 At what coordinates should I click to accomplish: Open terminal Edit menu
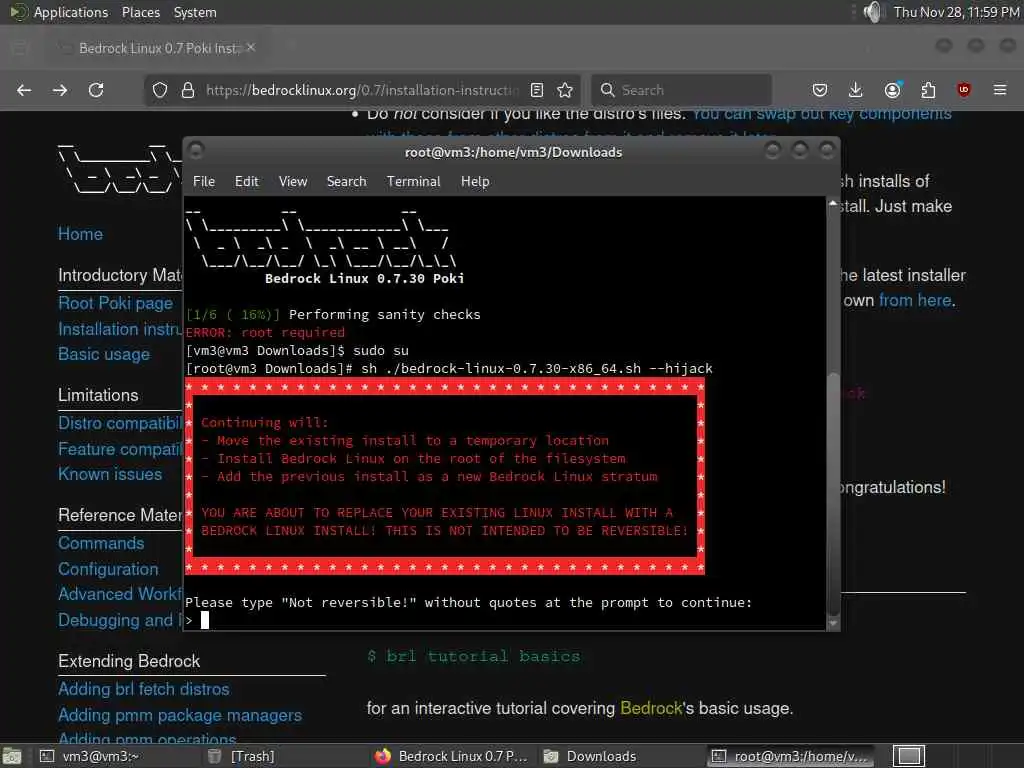246,182
